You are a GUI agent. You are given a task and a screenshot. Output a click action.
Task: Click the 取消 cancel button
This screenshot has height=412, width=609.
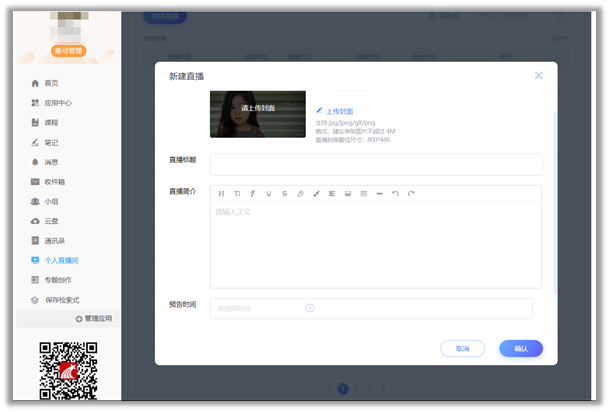click(462, 349)
